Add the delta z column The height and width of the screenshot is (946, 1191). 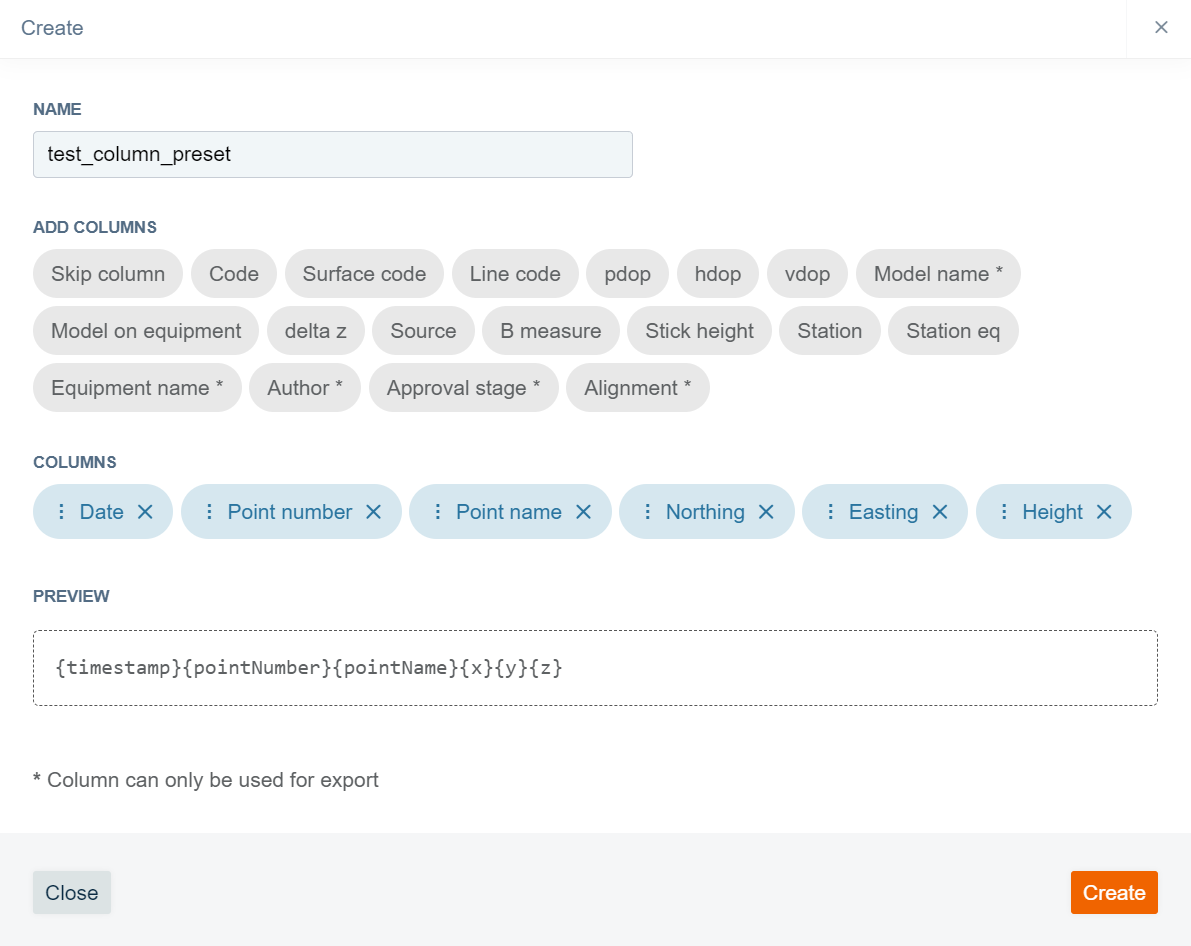tap(316, 331)
